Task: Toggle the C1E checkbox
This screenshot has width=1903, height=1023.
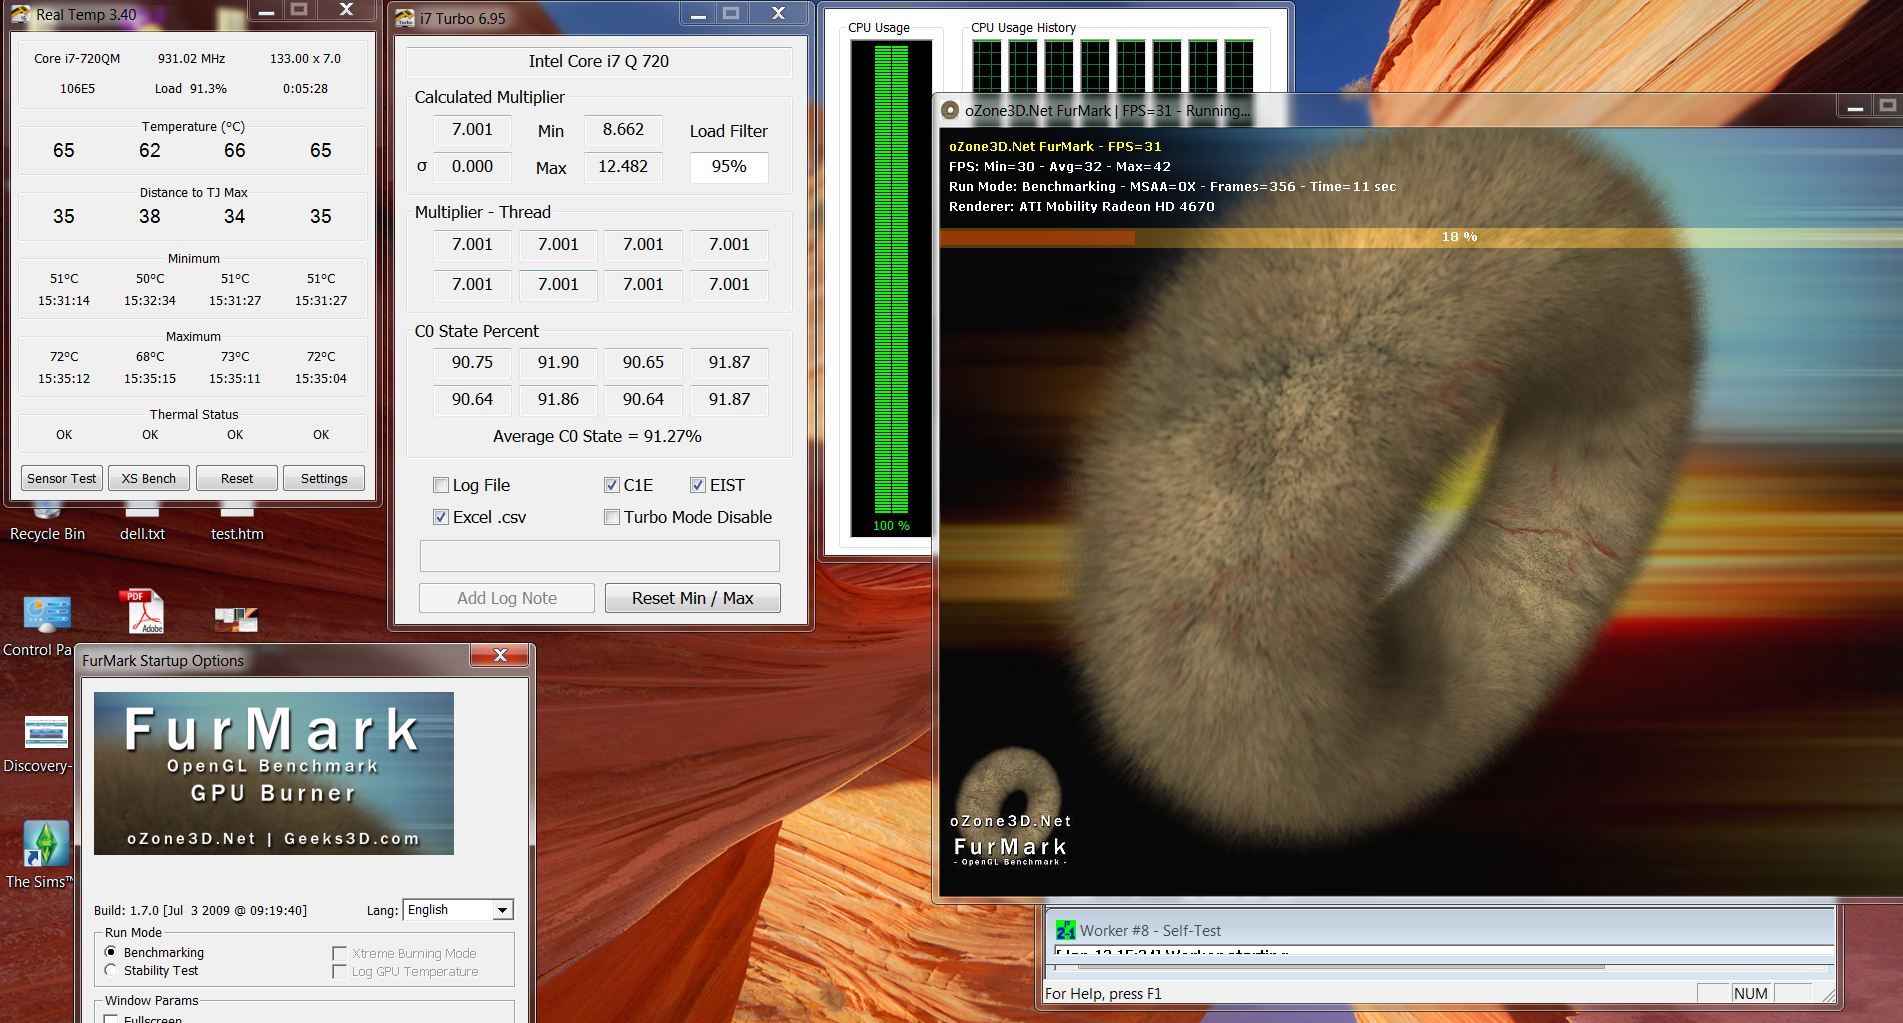Action: 612,485
